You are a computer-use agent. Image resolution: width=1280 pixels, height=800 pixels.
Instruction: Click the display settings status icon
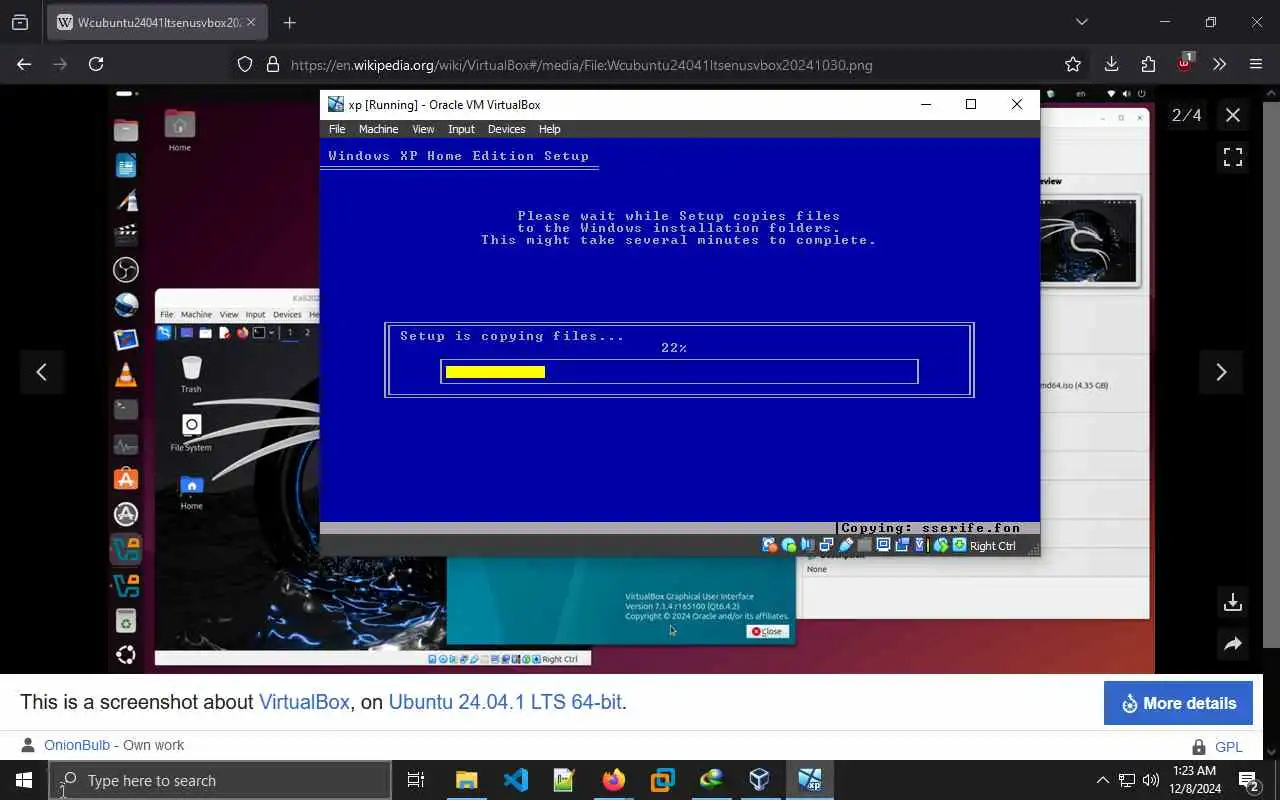click(884, 545)
